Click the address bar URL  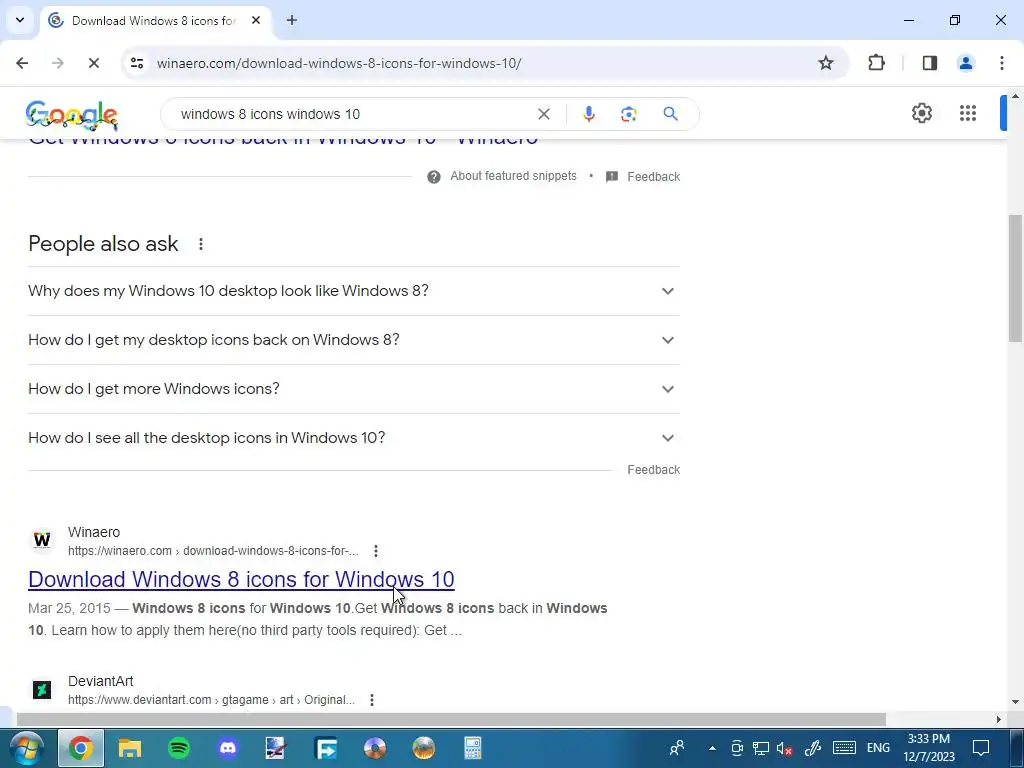[339, 63]
